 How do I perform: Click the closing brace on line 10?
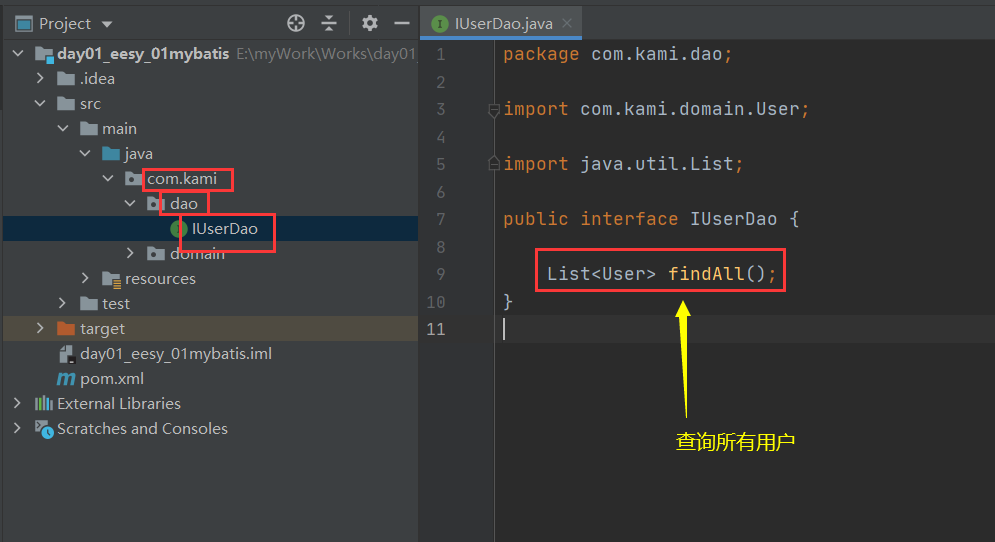[508, 301]
